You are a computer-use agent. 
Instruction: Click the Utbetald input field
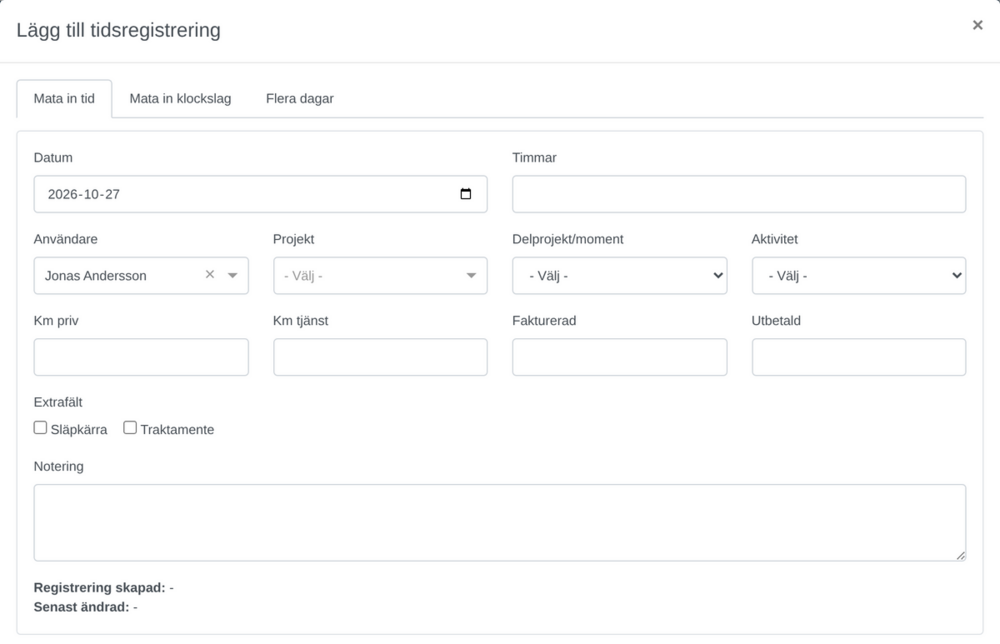point(858,357)
